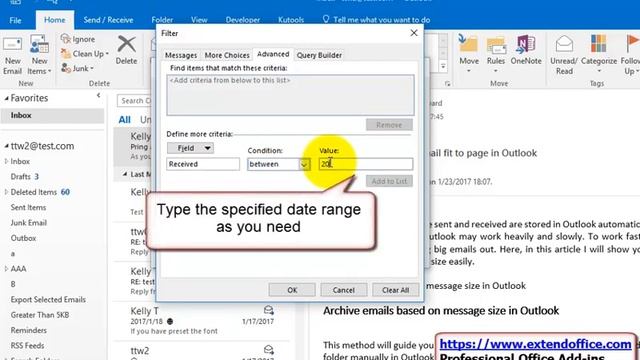Image resolution: width=640 pixels, height=360 pixels.
Task: Switch to the Send / Receive tab
Action: pyautogui.click(x=108, y=20)
